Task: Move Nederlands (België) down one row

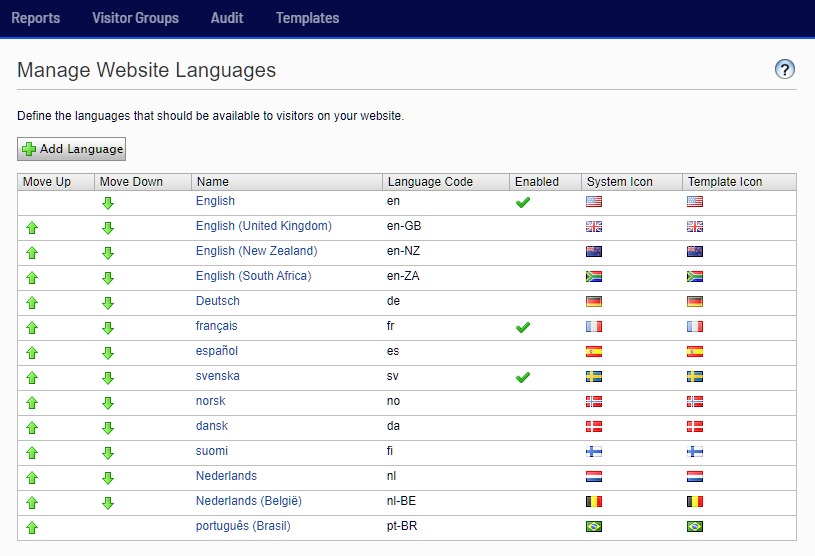Action: 108,502
